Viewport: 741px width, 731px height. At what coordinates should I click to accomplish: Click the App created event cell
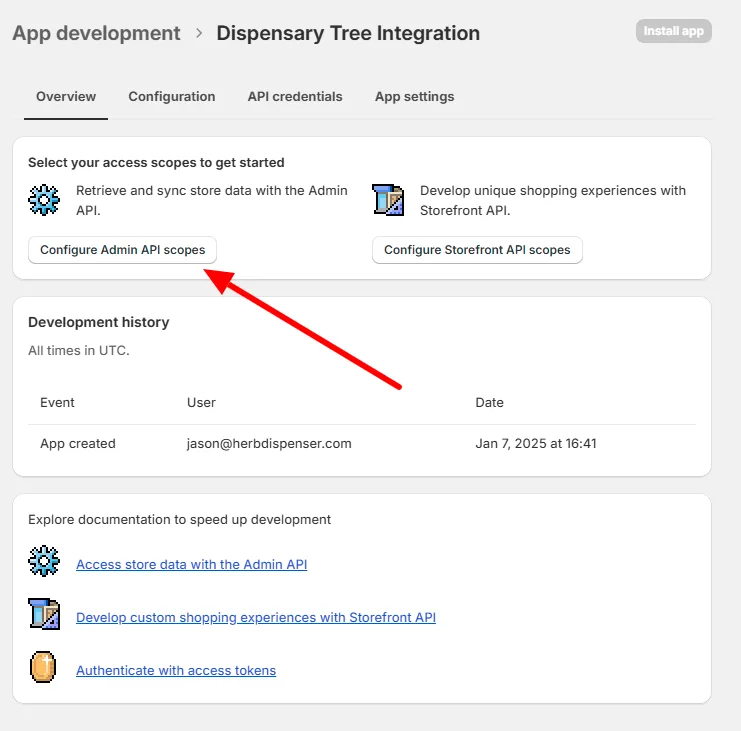pos(78,444)
